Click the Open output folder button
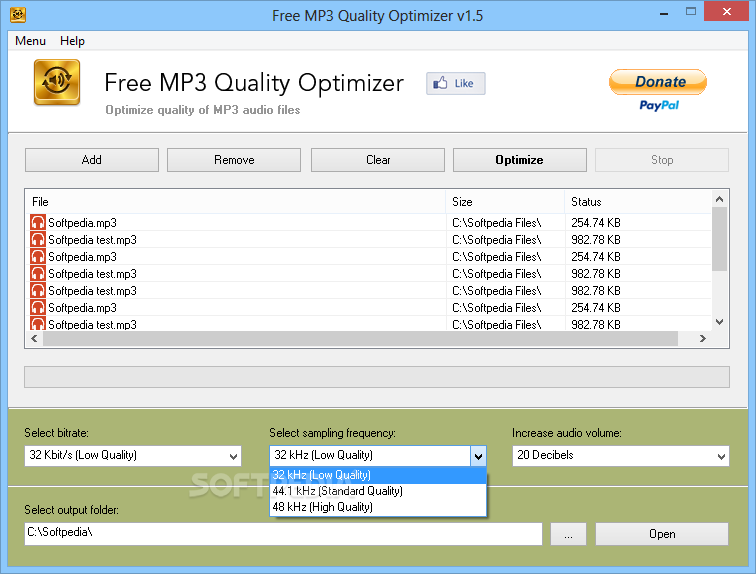This screenshot has width=756, height=574. click(662, 534)
